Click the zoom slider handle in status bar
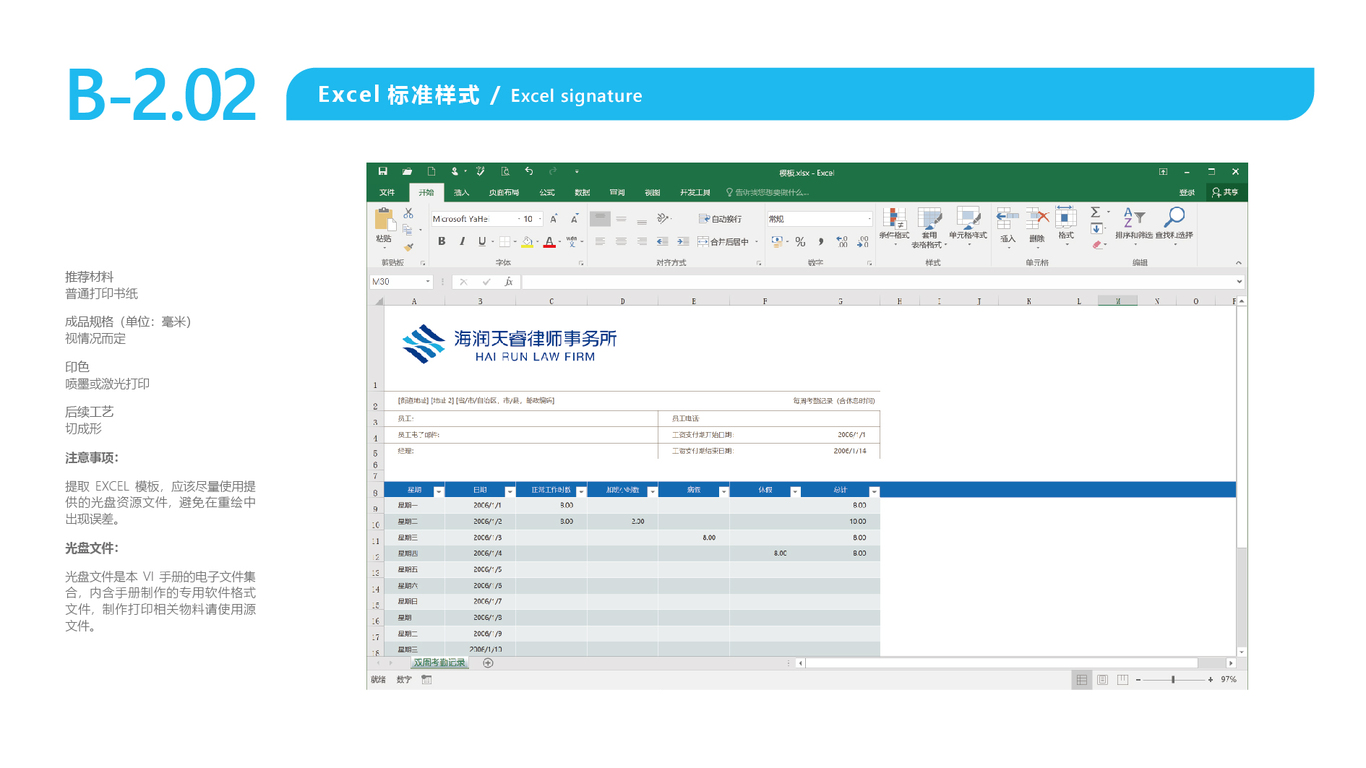The height and width of the screenshot is (768, 1366). (x=1173, y=680)
